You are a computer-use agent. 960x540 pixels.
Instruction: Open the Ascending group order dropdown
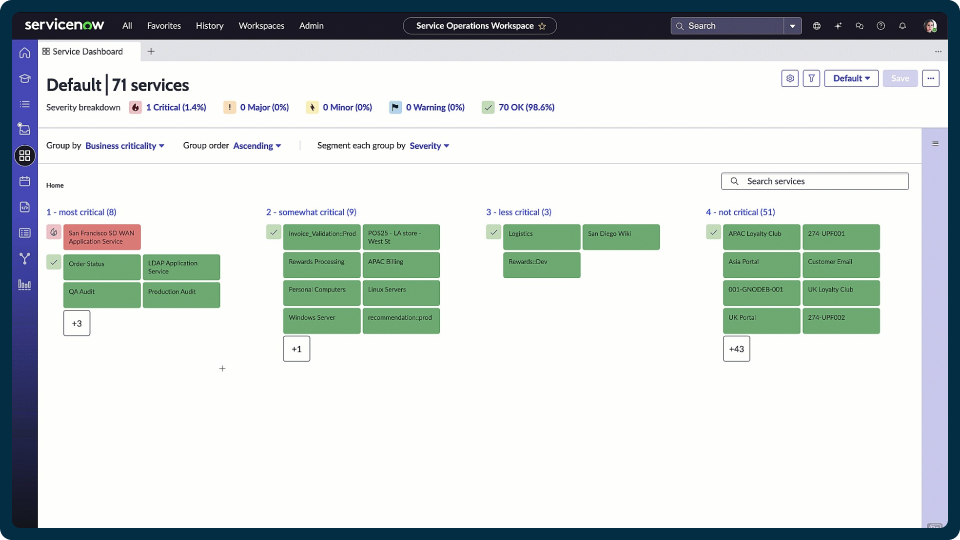(257, 146)
